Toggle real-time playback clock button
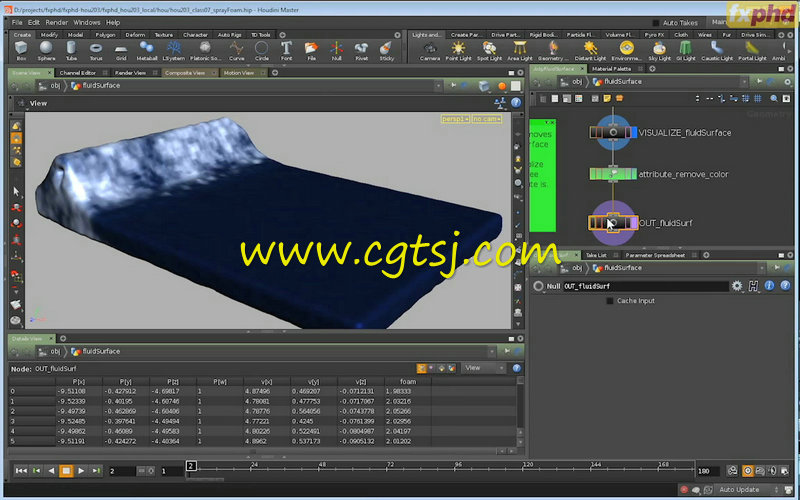The image size is (800, 500). pyautogui.click(x=747, y=471)
